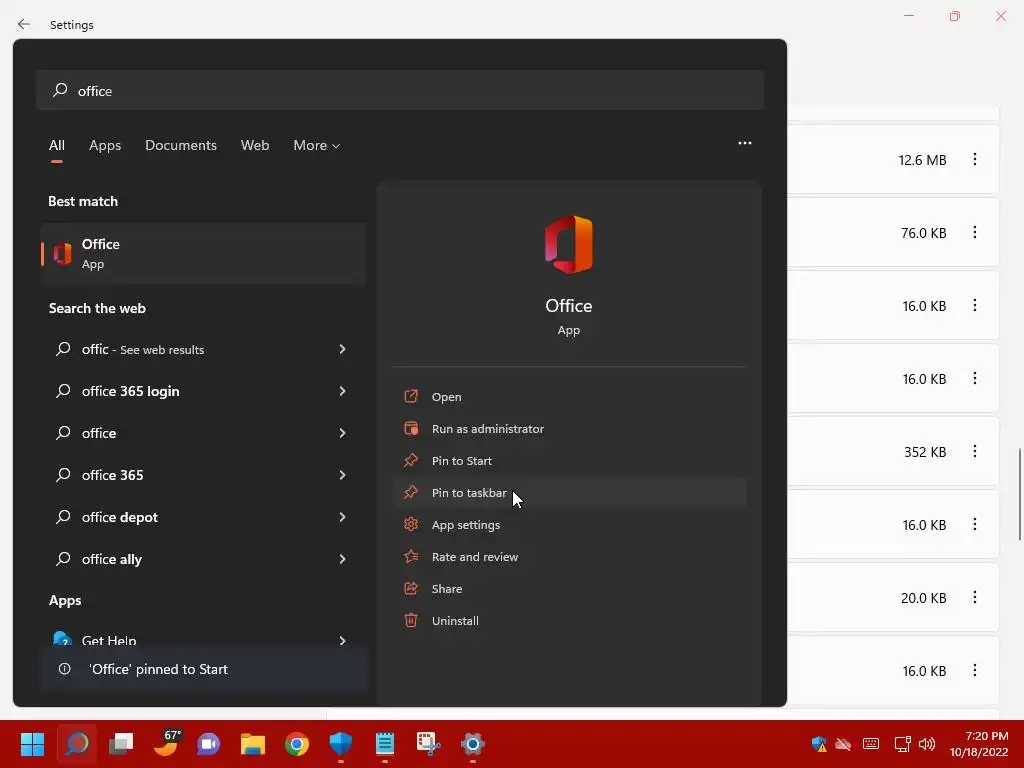
Task: Expand the 'office 365' suggestion arrow
Action: tap(342, 475)
